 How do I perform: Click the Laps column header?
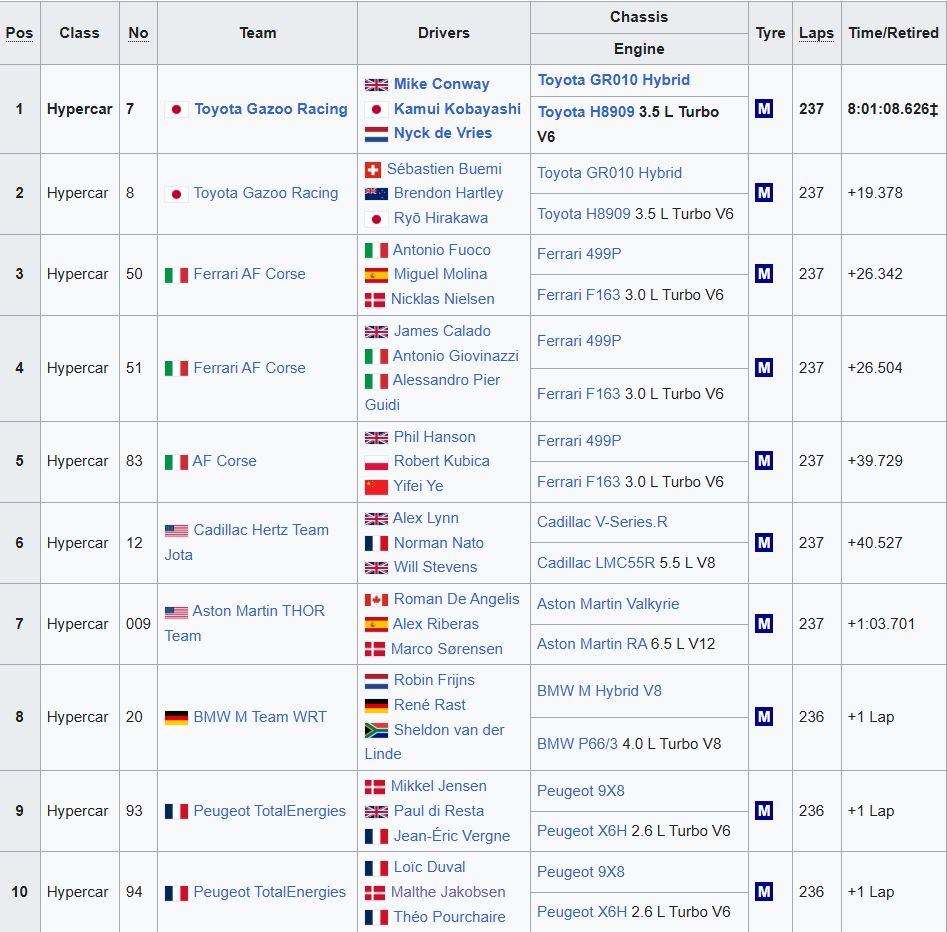(x=816, y=33)
